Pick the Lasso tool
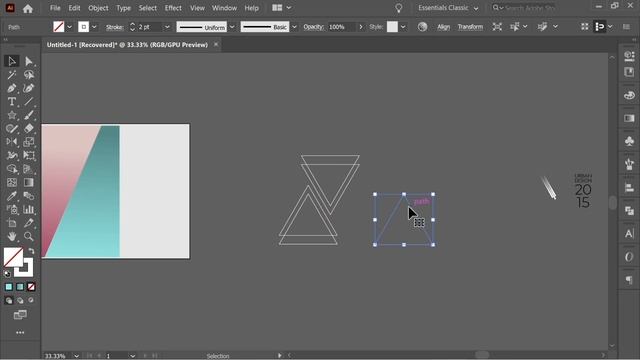640x360 pixels. (29, 75)
